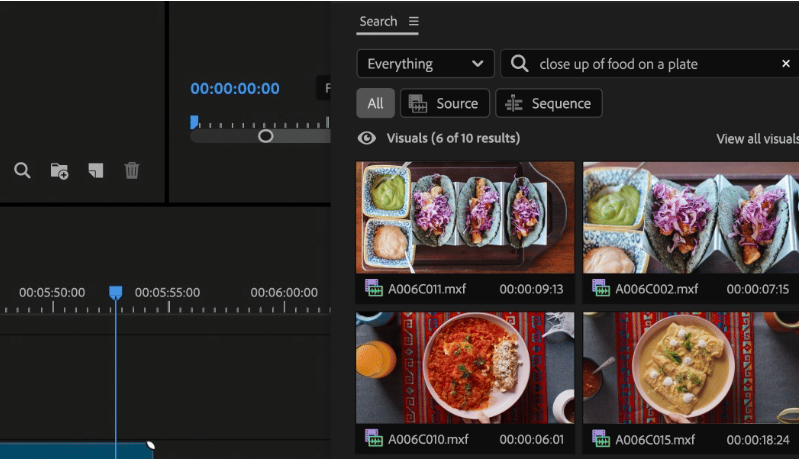Click the search magnifier in query field
This screenshot has width=800, height=459.
tap(519, 64)
